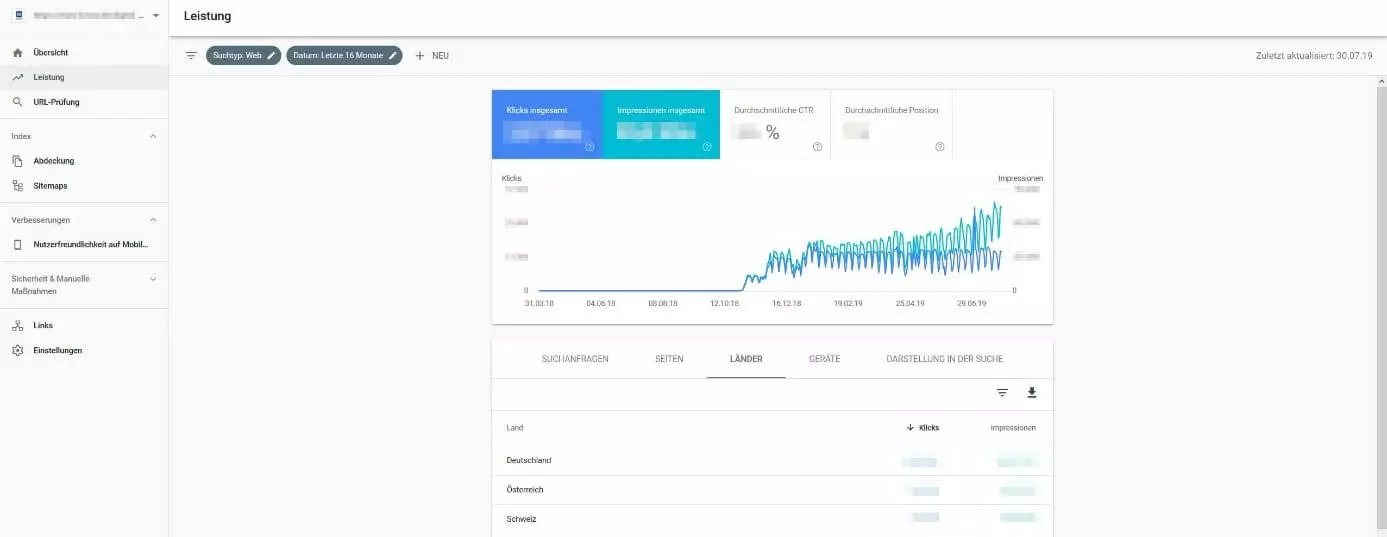Click help icon on Durchschnittliche CTR card

[x=817, y=147]
